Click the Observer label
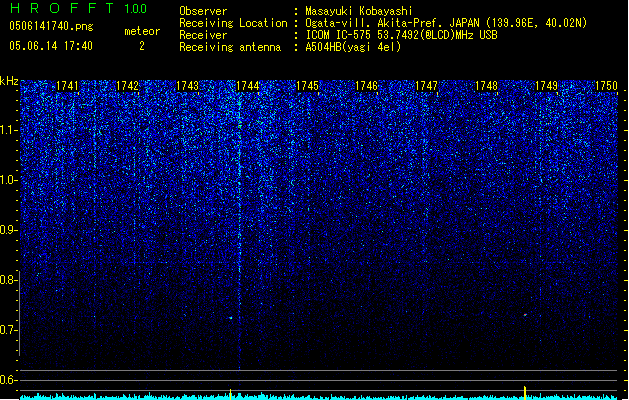629x400 pixels. click(203, 11)
